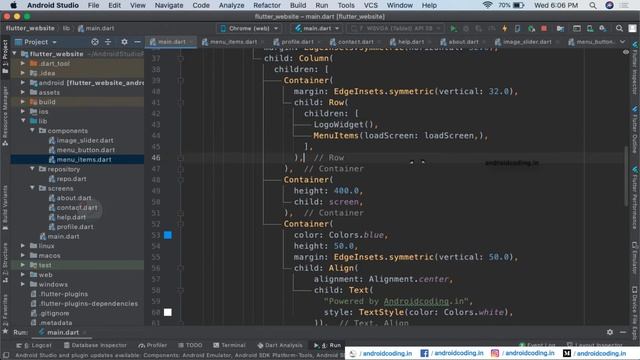
Task: Select main.dart under lib folder
Action: point(60,236)
